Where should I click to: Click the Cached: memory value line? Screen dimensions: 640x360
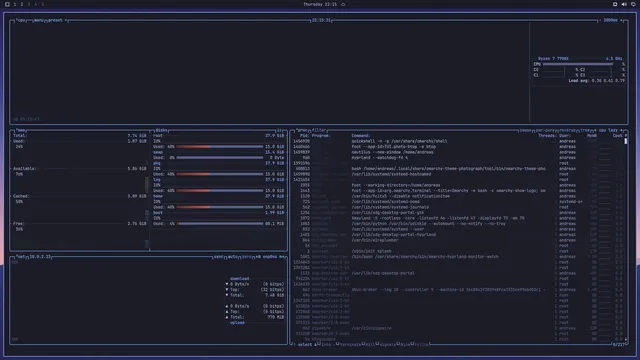point(80,196)
